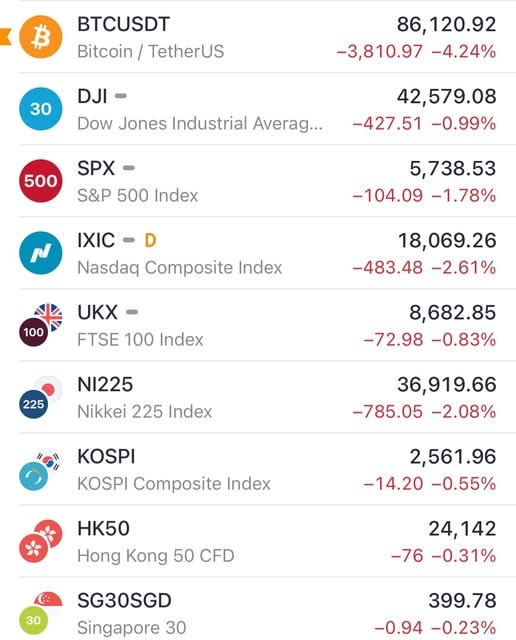Viewport: 516px width, 640px height.
Task: Click the gray status dash beside UKX
Action: (x=132, y=313)
